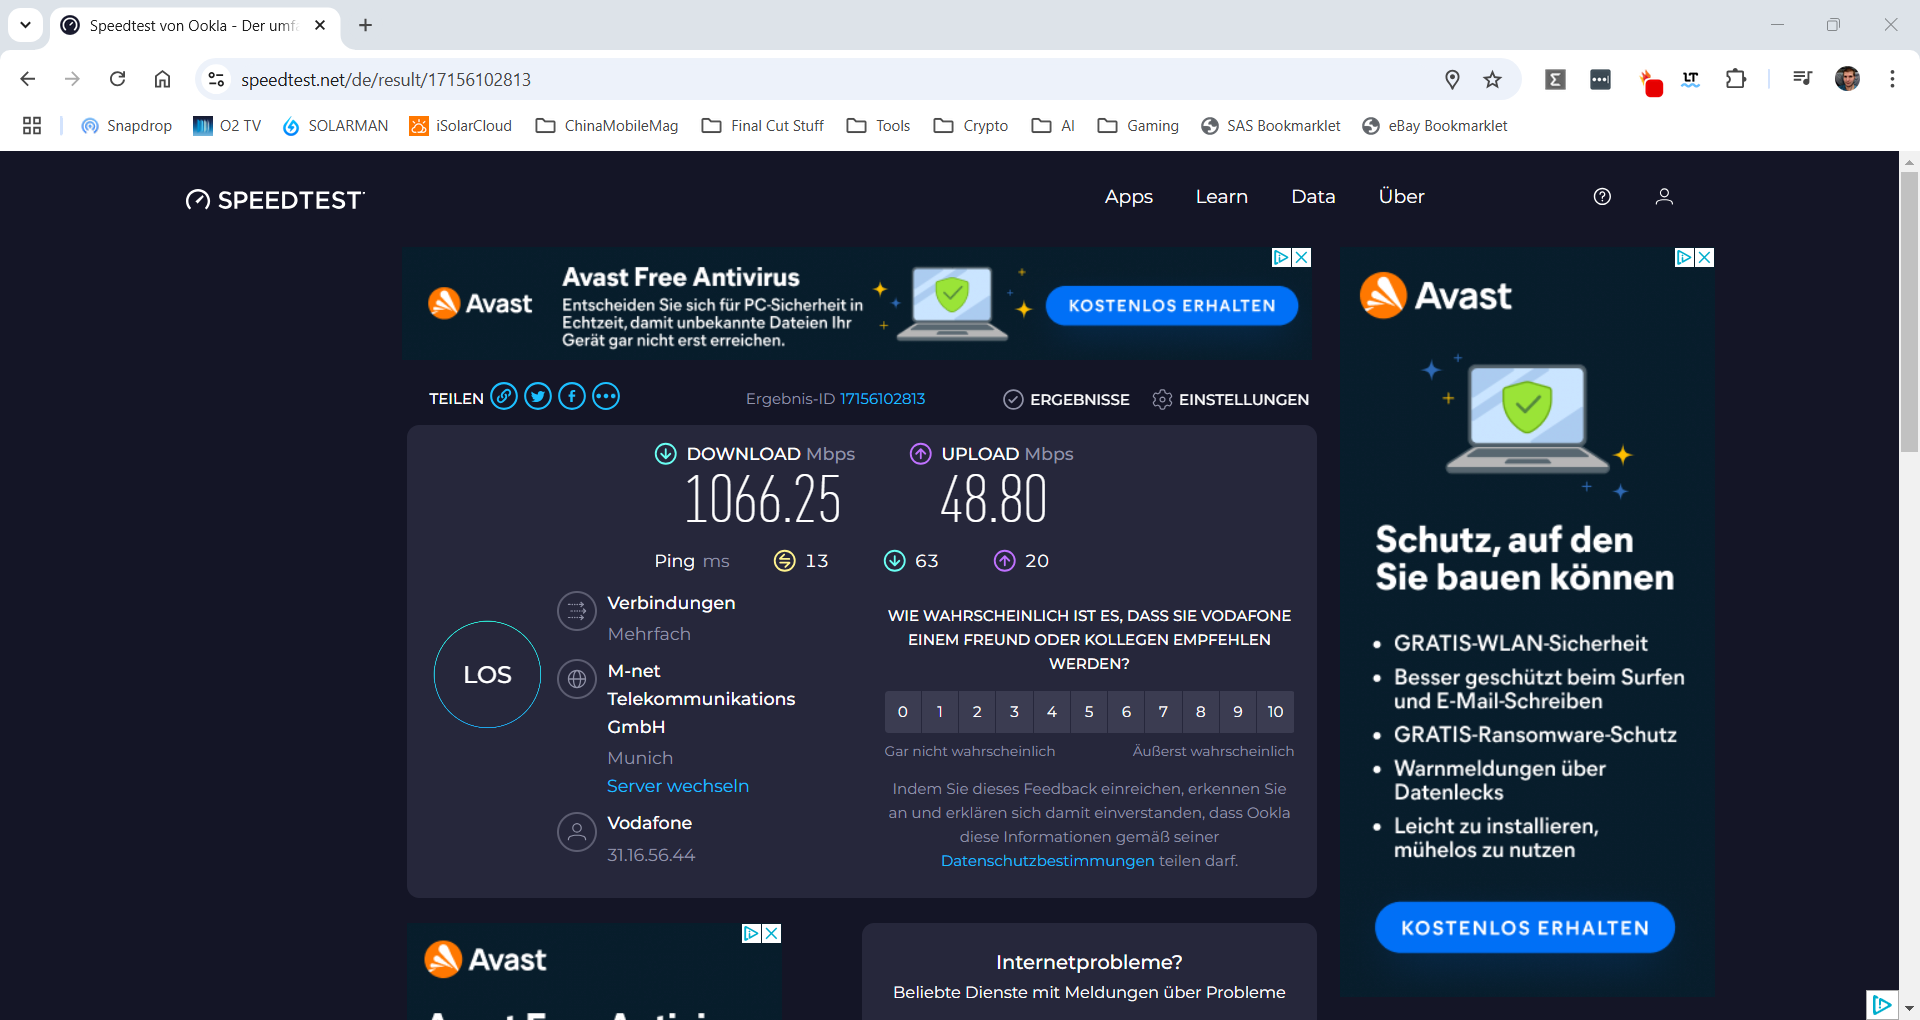
Task: Open EINSTELLUNGEN settings
Action: [x=1230, y=399]
